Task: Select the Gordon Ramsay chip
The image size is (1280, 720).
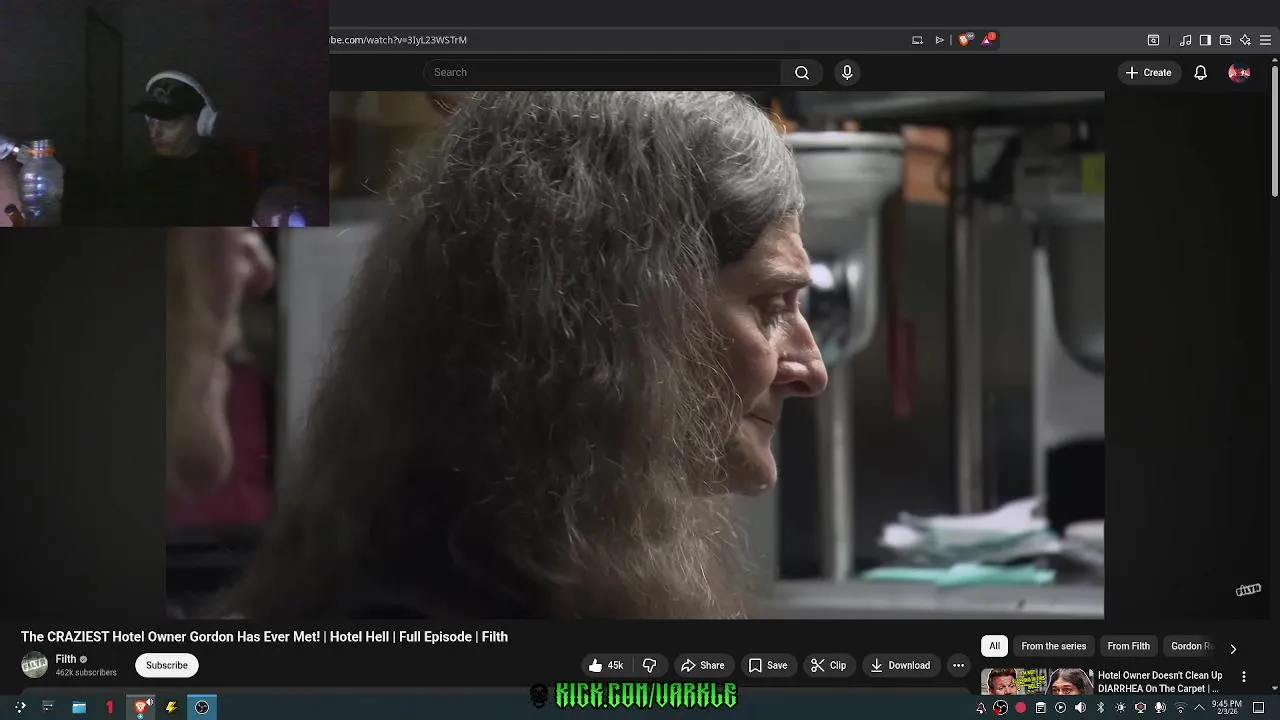Action: pyautogui.click(x=1192, y=646)
